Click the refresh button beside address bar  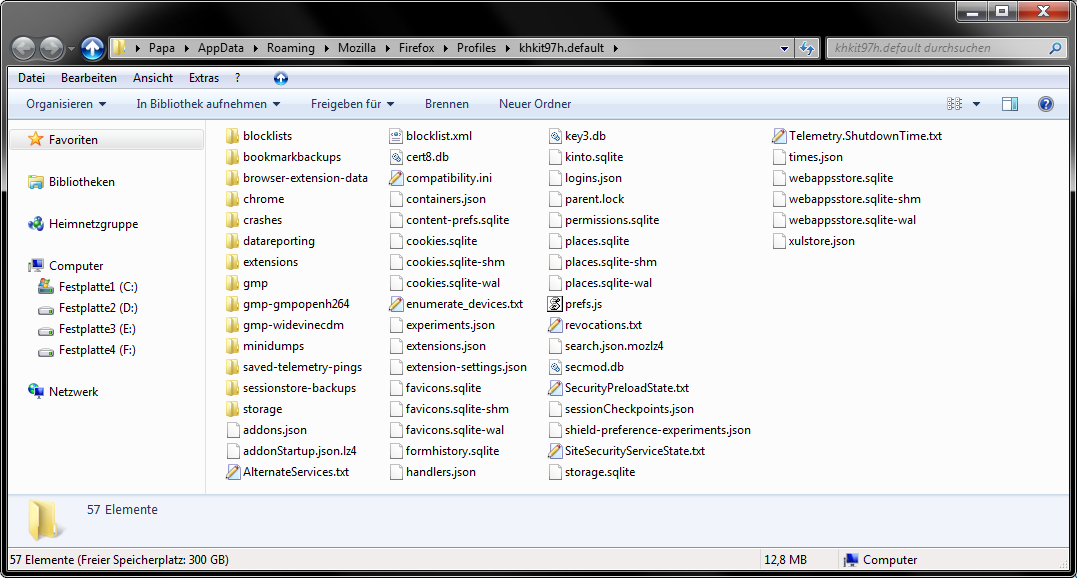click(806, 48)
